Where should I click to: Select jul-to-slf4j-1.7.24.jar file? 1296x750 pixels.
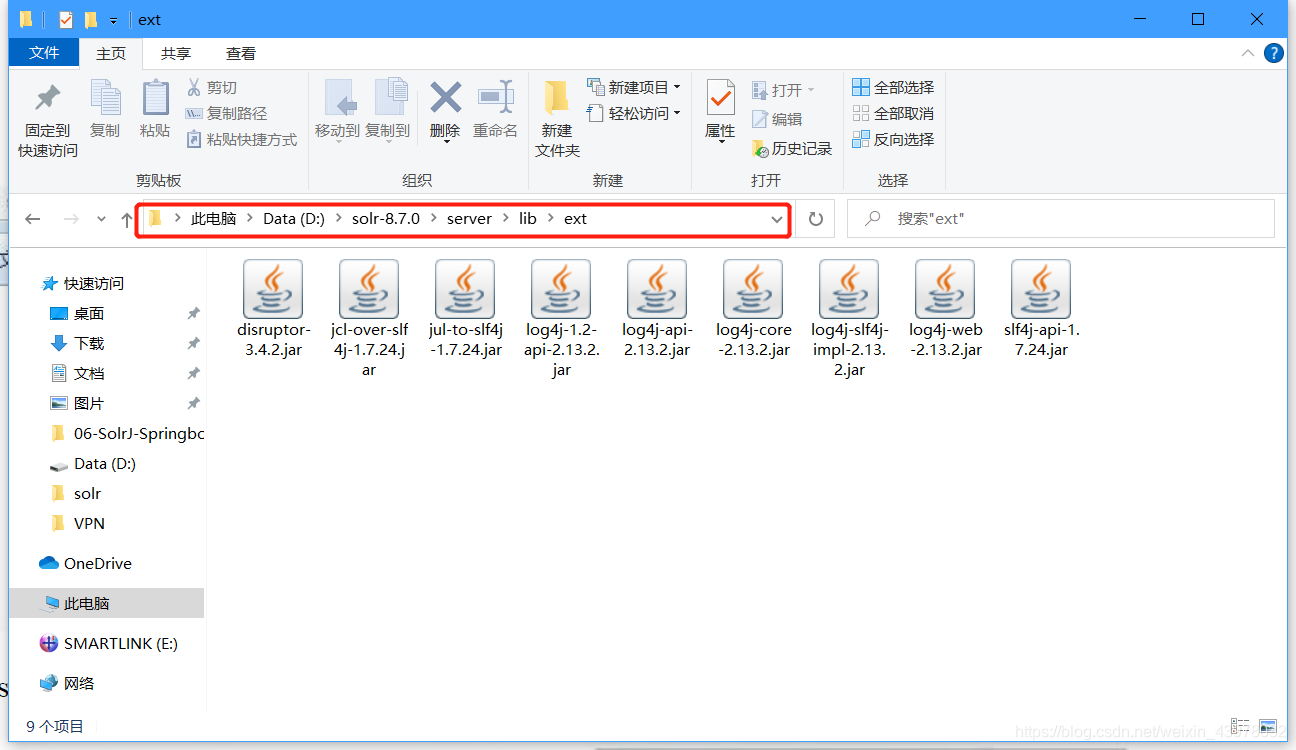[465, 309]
